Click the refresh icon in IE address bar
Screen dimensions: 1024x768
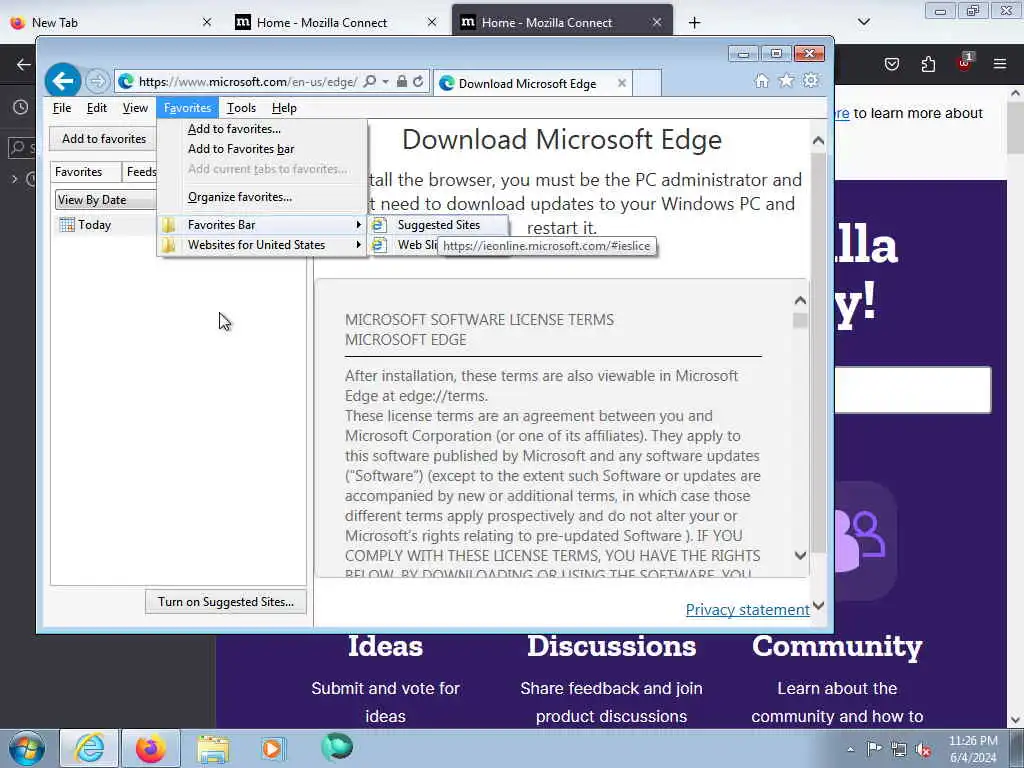(418, 82)
